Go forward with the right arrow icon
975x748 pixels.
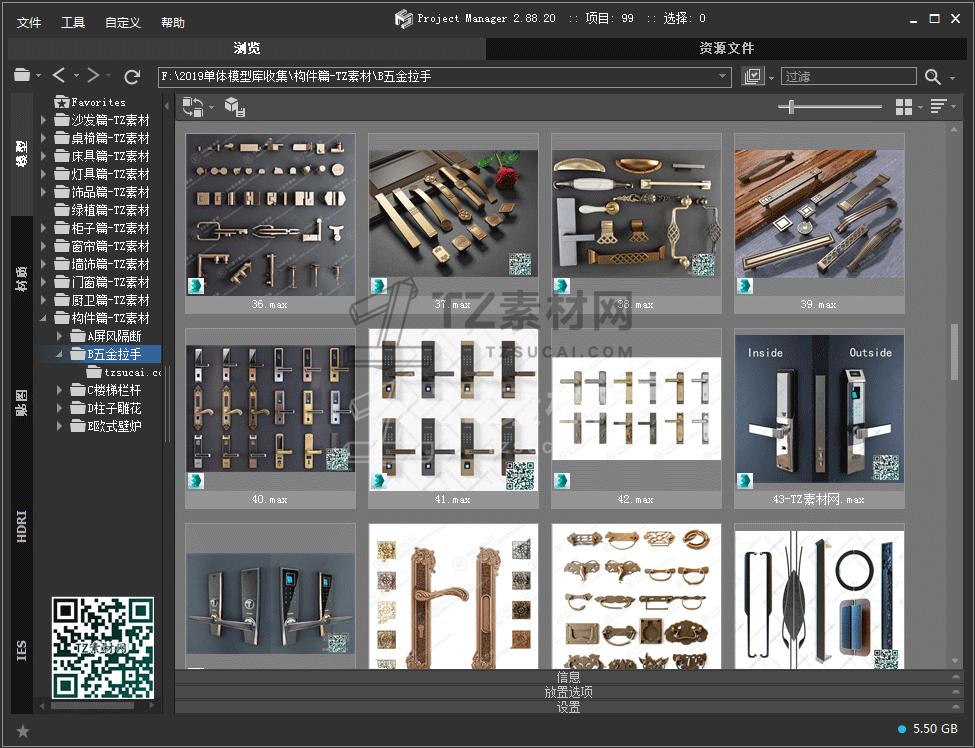click(x=92, y=76)
